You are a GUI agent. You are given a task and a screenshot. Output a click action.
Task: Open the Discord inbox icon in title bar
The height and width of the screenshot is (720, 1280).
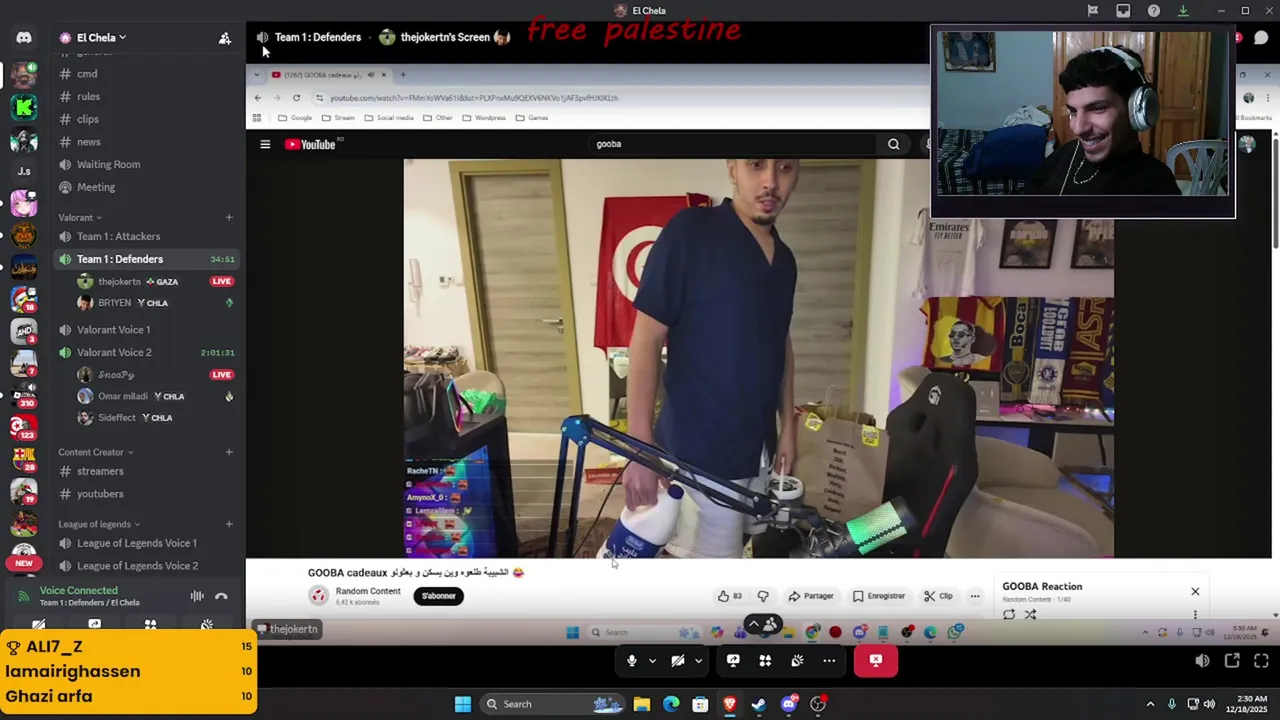coord(1123,11)
